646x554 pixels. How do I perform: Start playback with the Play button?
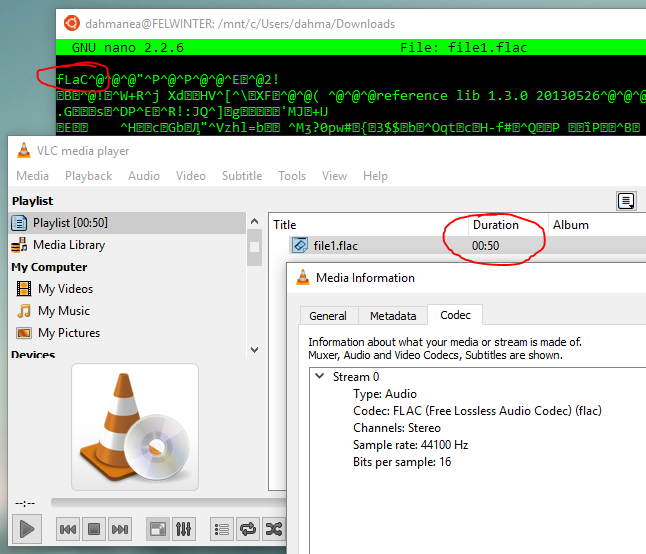[27, 528]
